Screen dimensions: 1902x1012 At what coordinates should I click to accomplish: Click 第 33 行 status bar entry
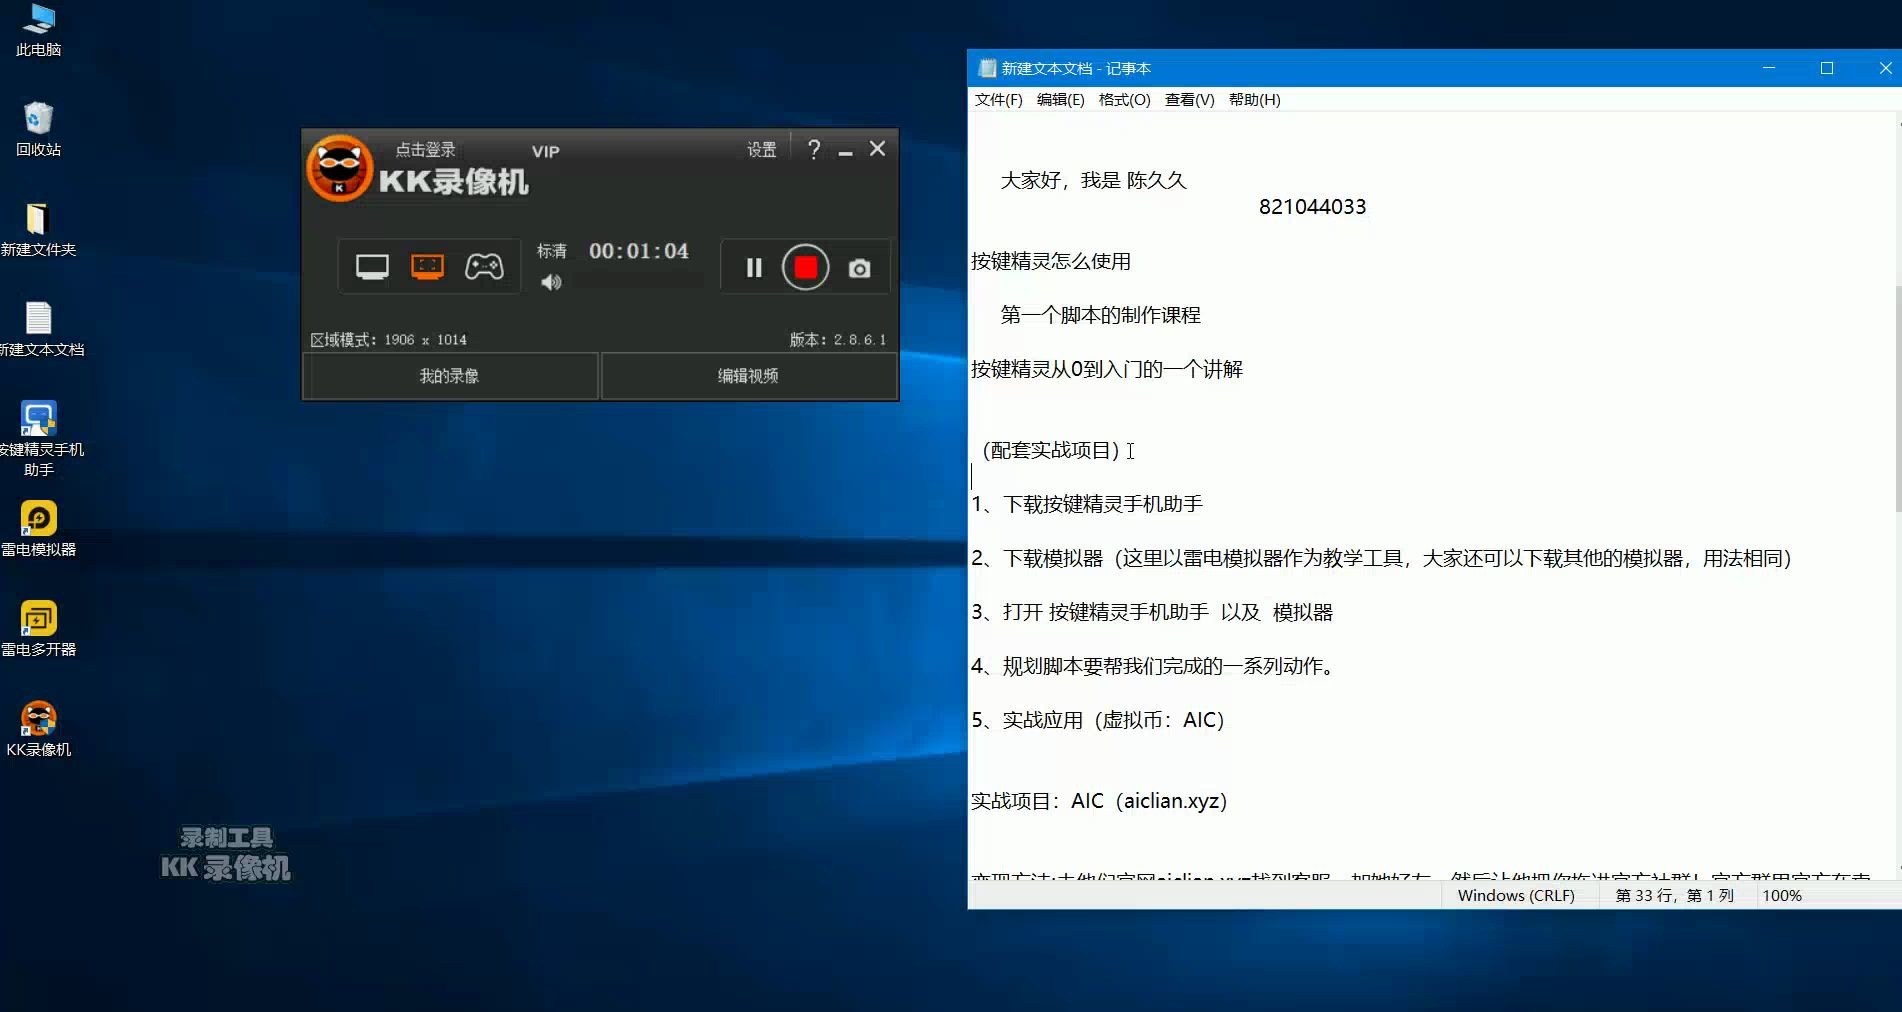1675,896
